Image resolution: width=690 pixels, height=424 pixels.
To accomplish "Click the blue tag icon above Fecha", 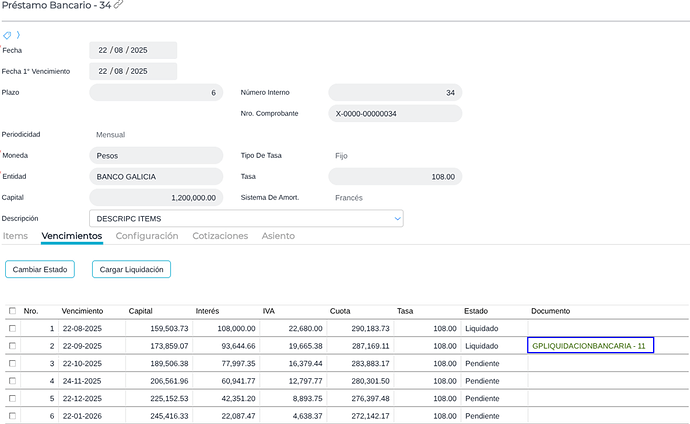I will click(x=7, y=35).
